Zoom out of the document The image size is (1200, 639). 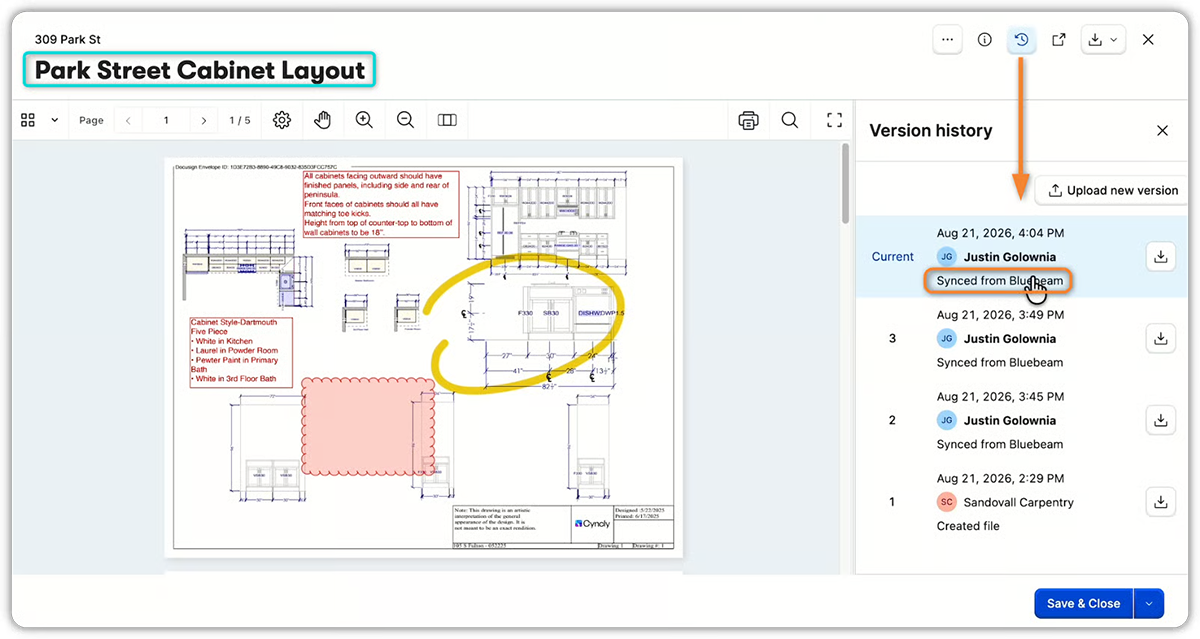[405, 120]
